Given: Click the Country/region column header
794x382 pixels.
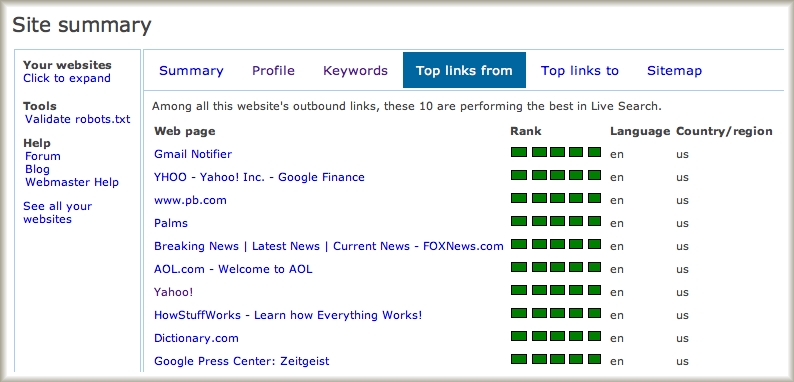Looking at the screenshot, I should pyautogui.click(x=724, y=131).
